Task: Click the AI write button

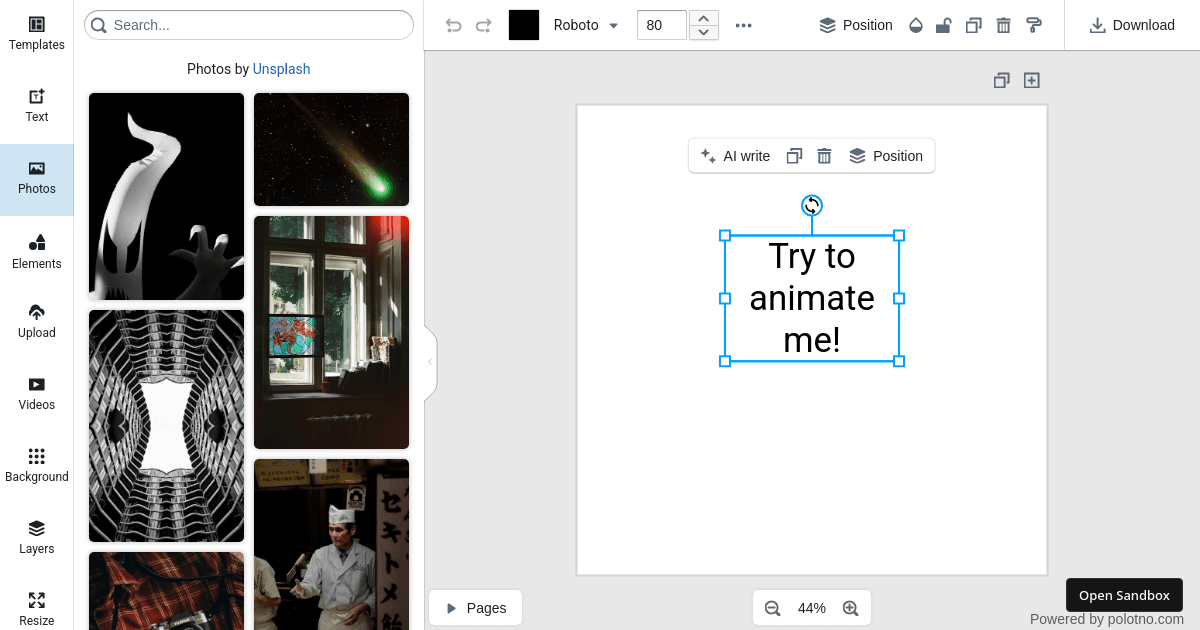Action: [x=735, y=156]
